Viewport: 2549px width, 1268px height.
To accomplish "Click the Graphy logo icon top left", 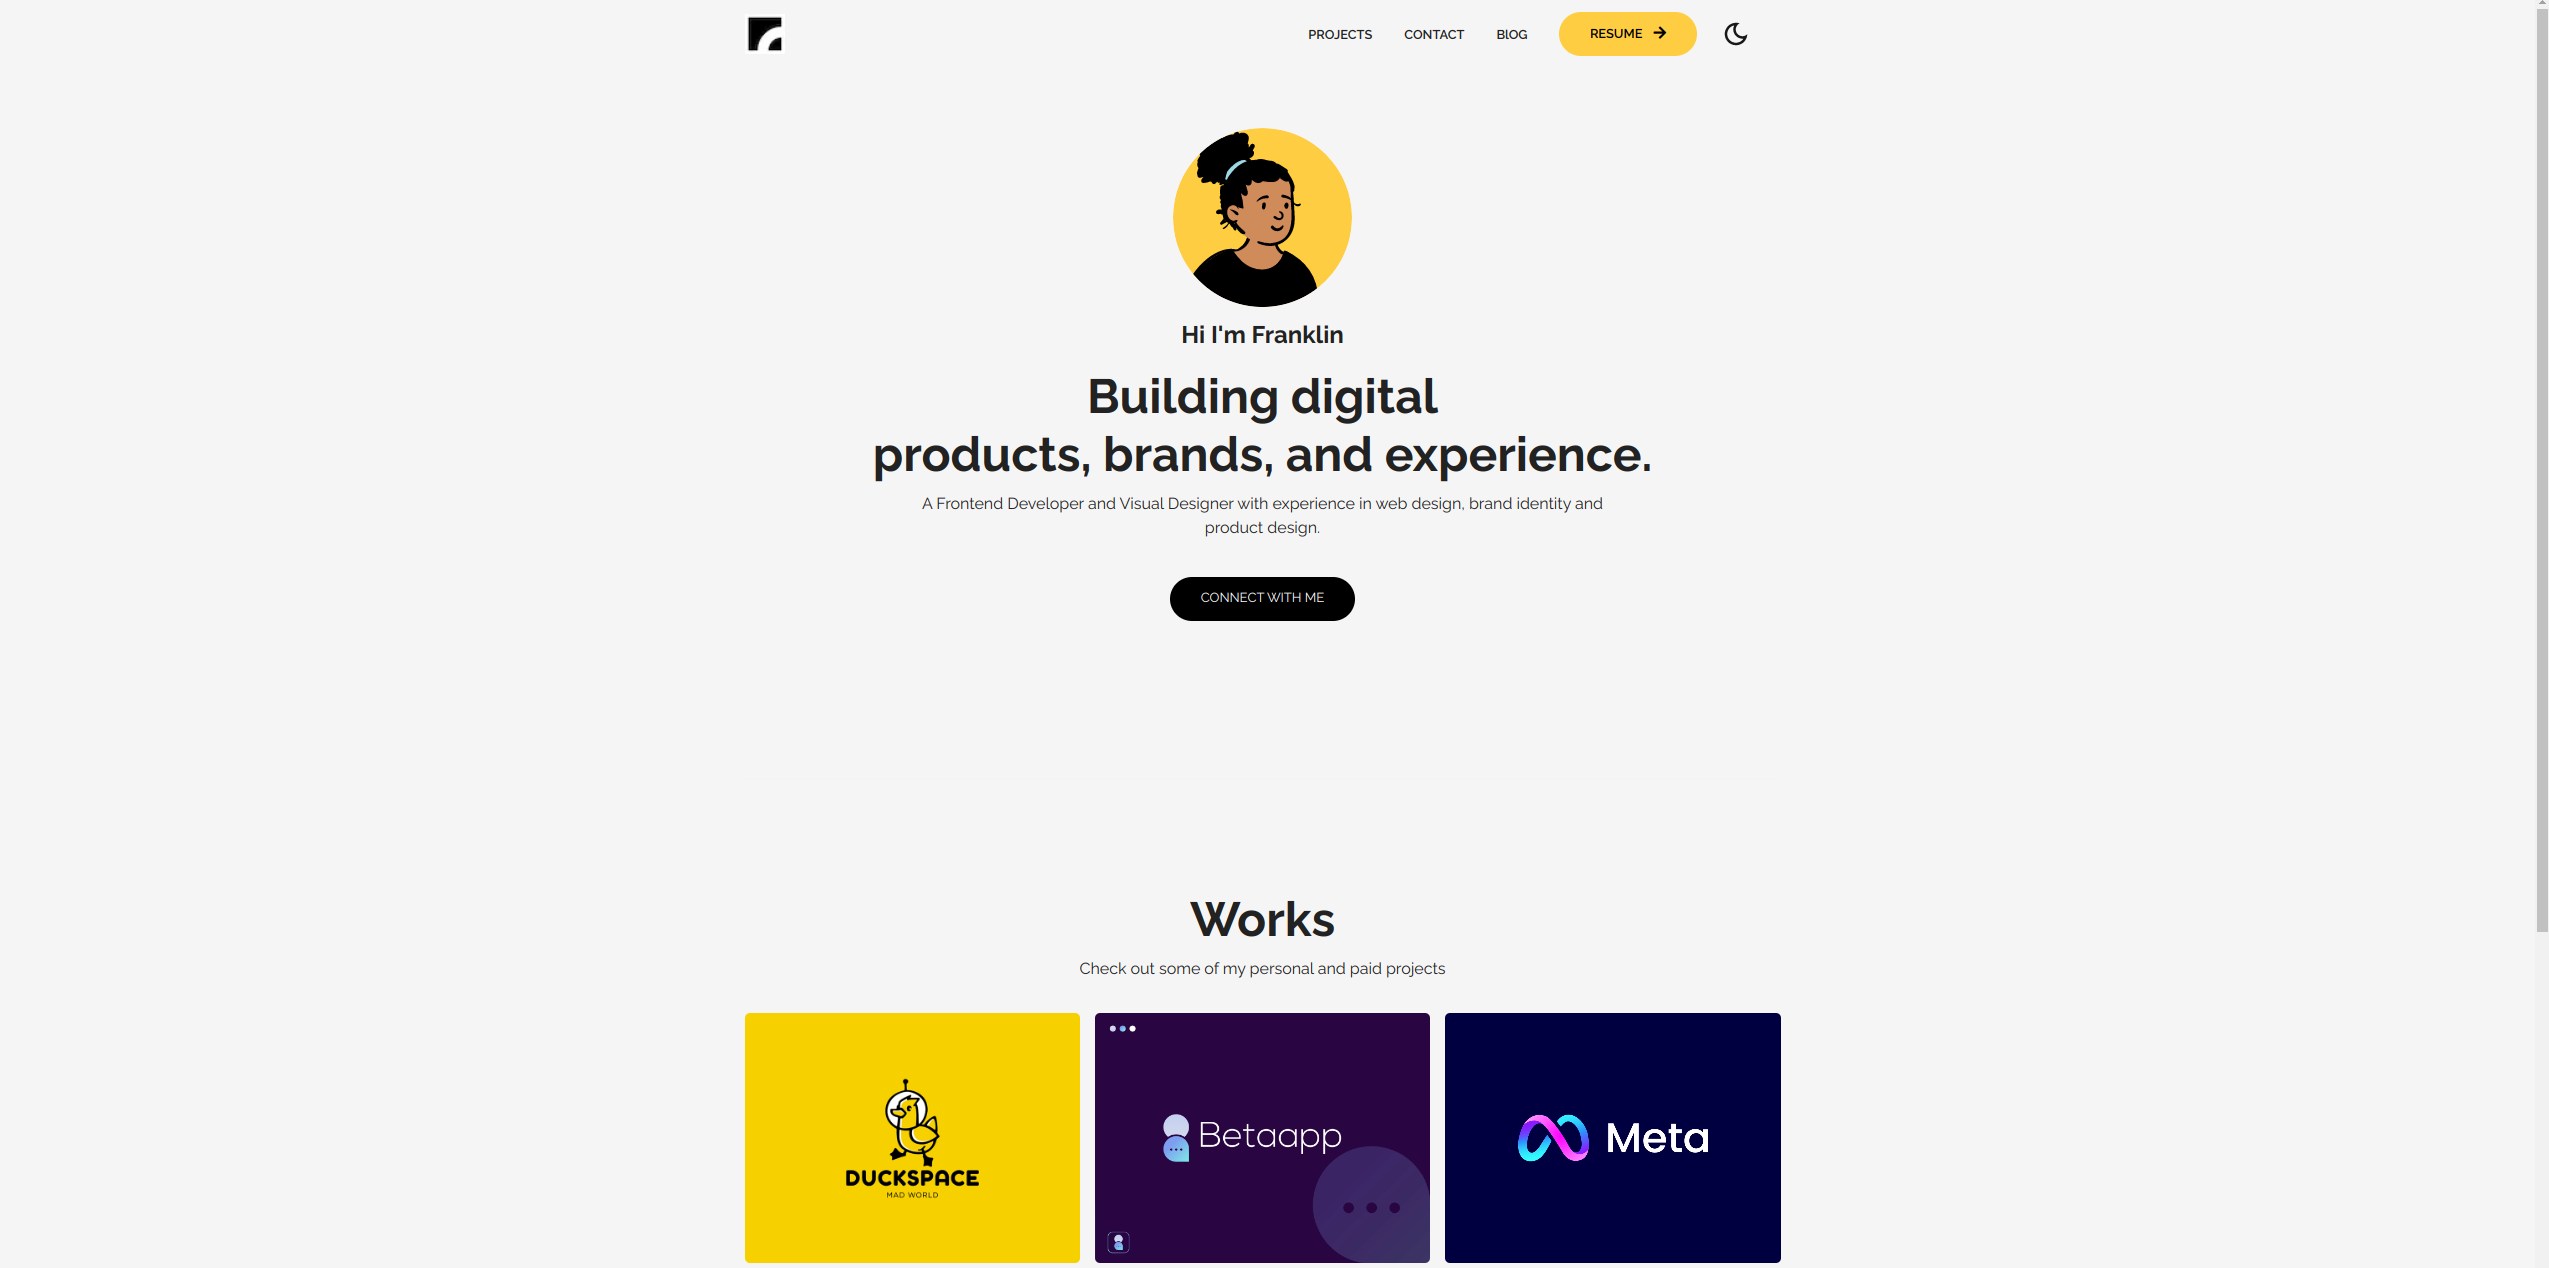I will 764,33.
